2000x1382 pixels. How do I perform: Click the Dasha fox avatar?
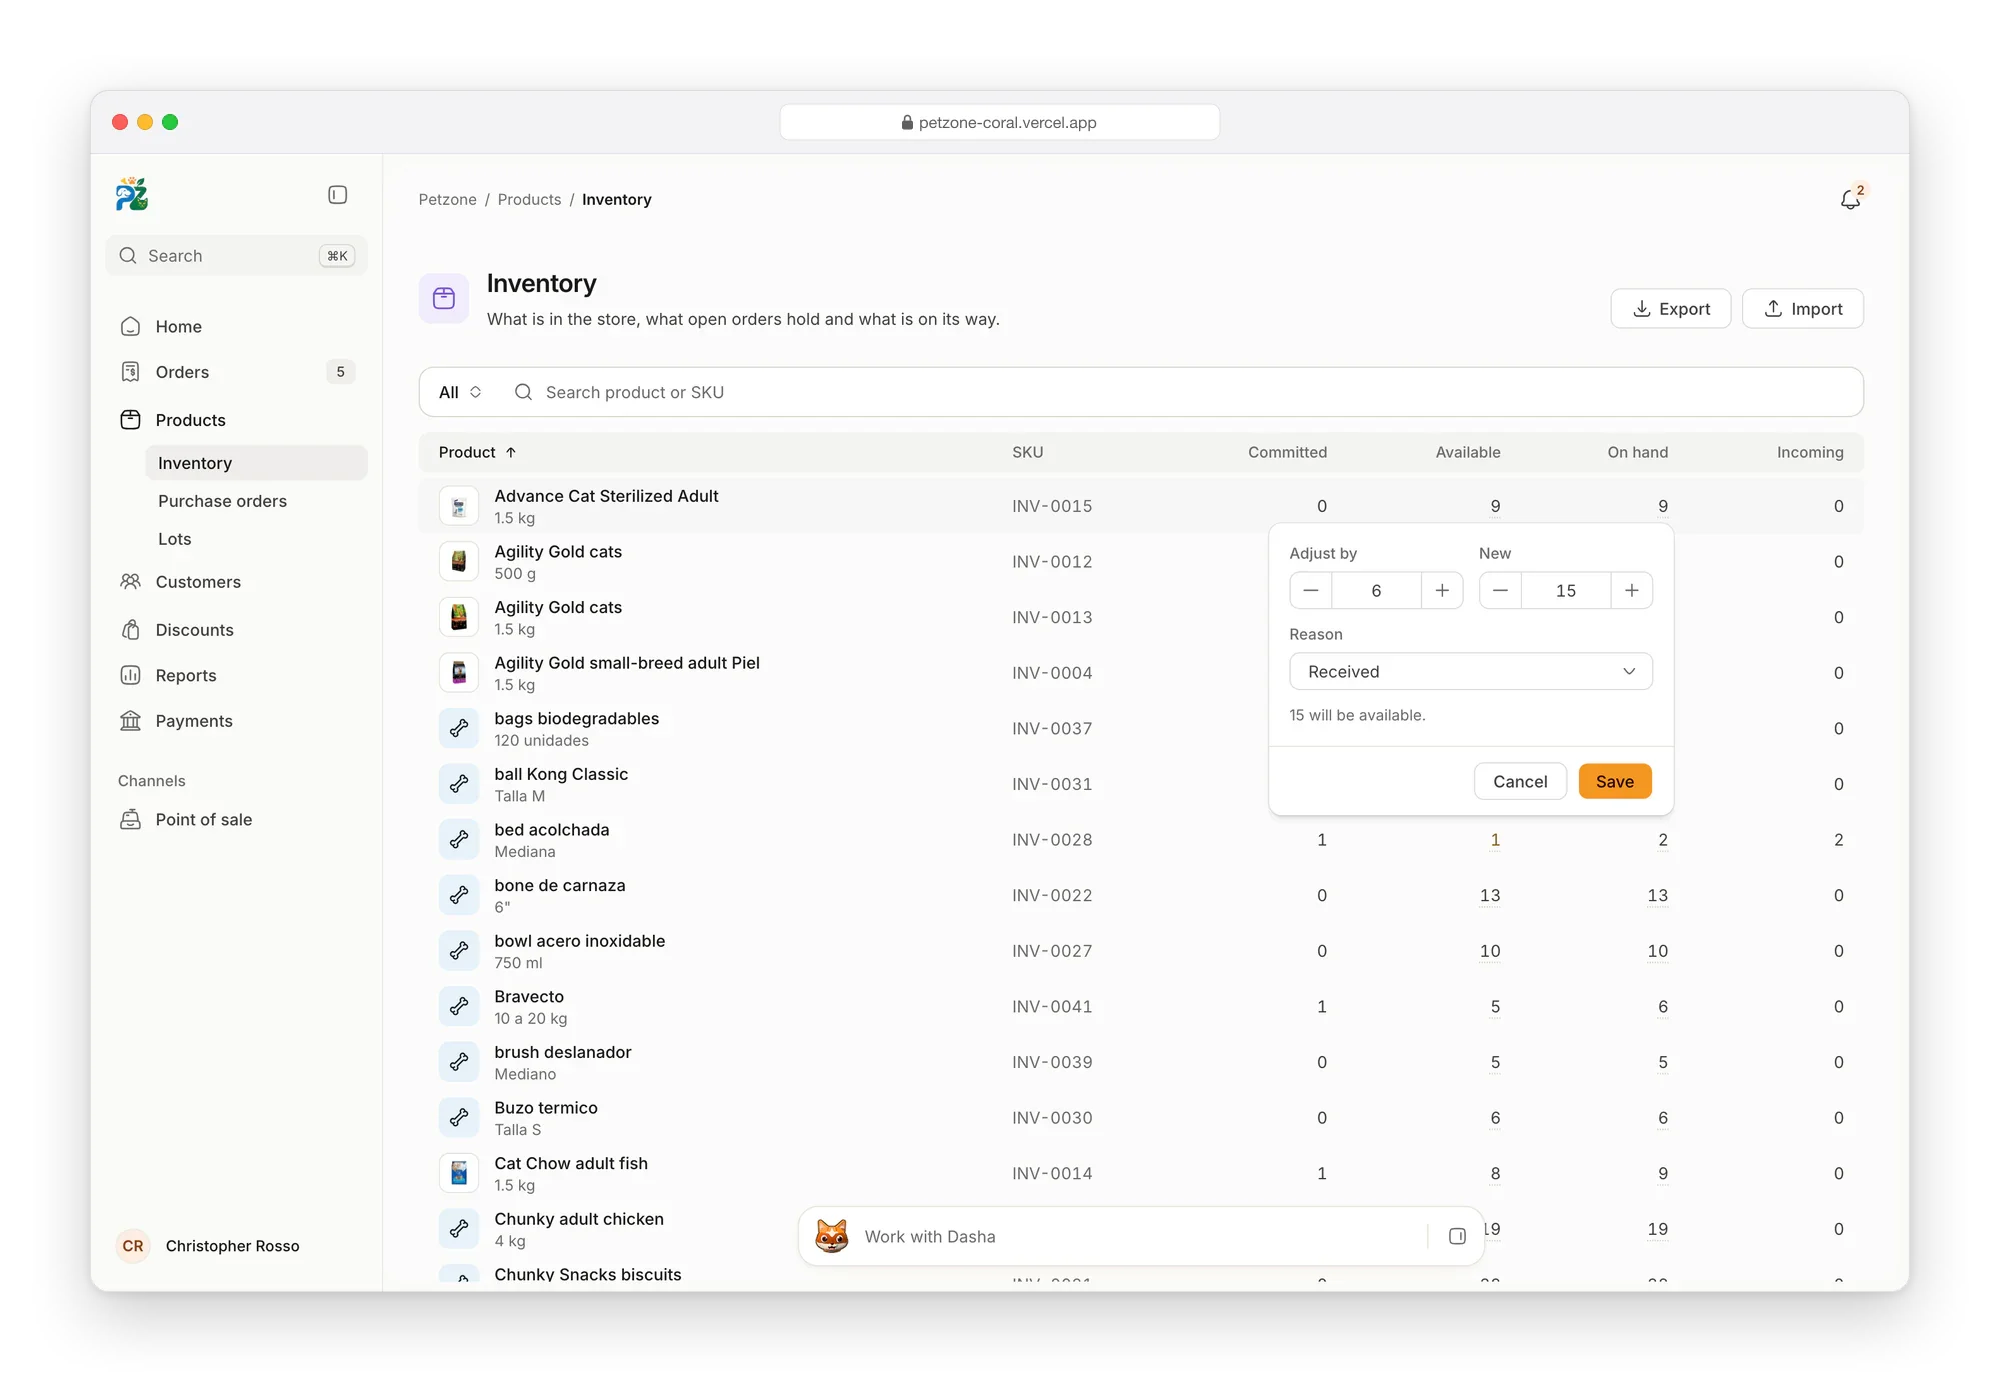pos(832,1237)
